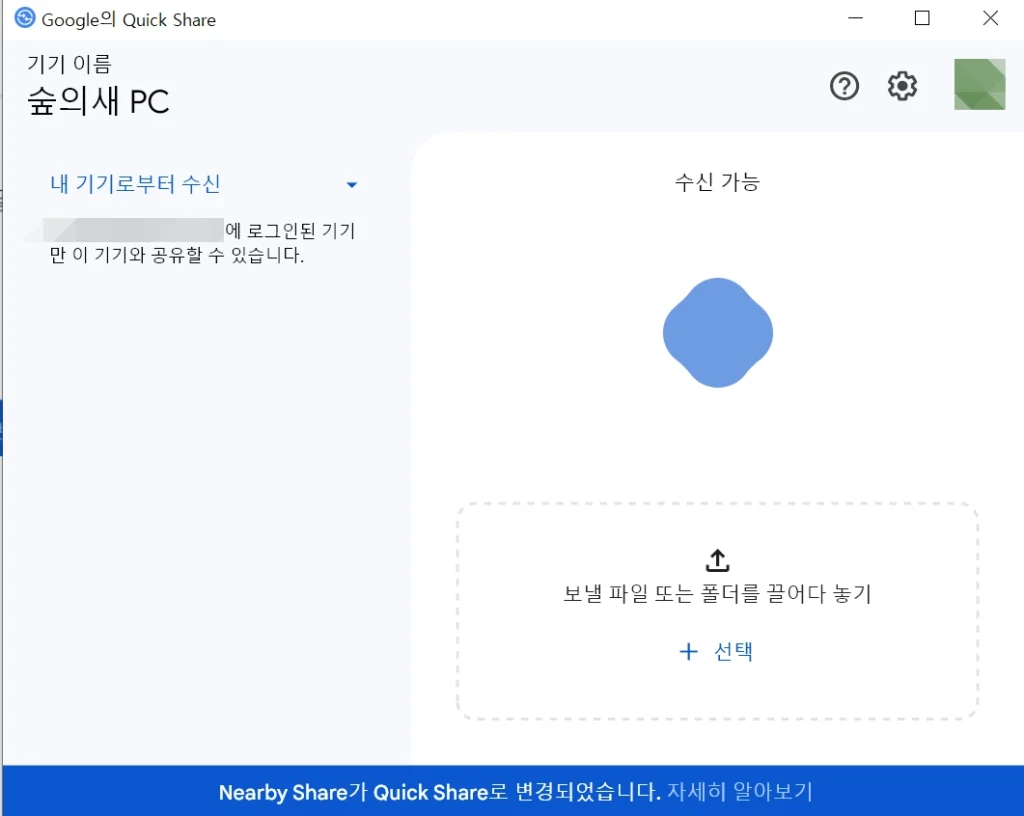This screenshot has height=816, width=1024.
Task: Click the plus icon next to 선택
Action: [x=688, y=651]
